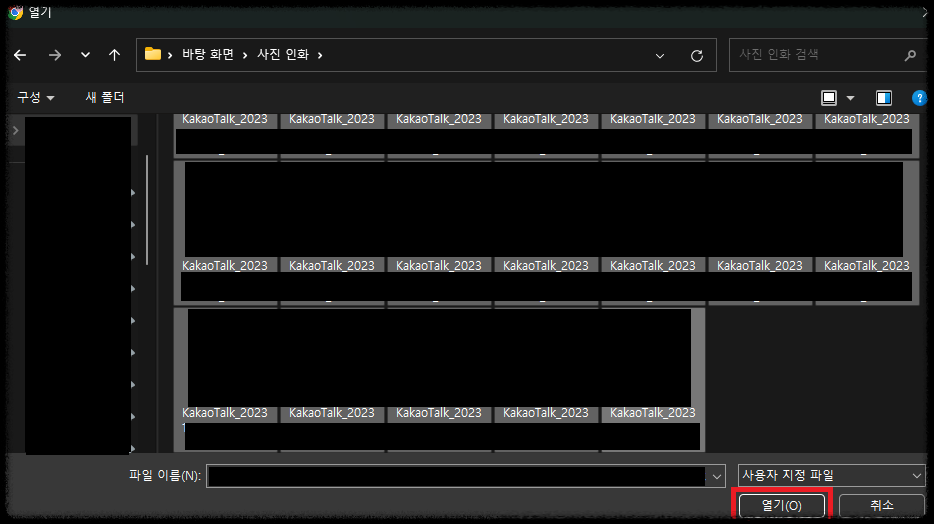
Task: Click the 열기(O) button
Action: [782, 506]
